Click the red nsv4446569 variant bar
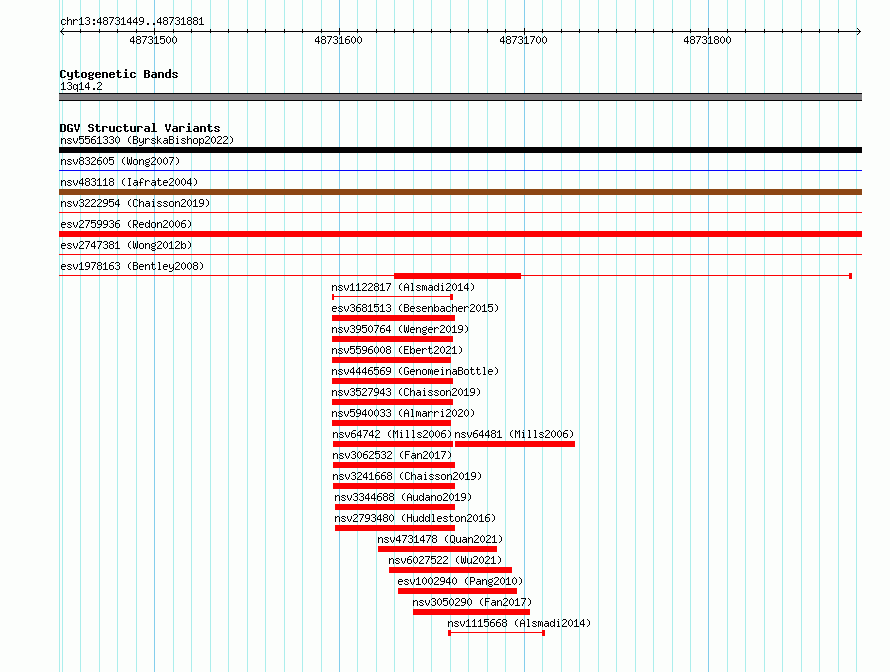 (x=392, y=381)
